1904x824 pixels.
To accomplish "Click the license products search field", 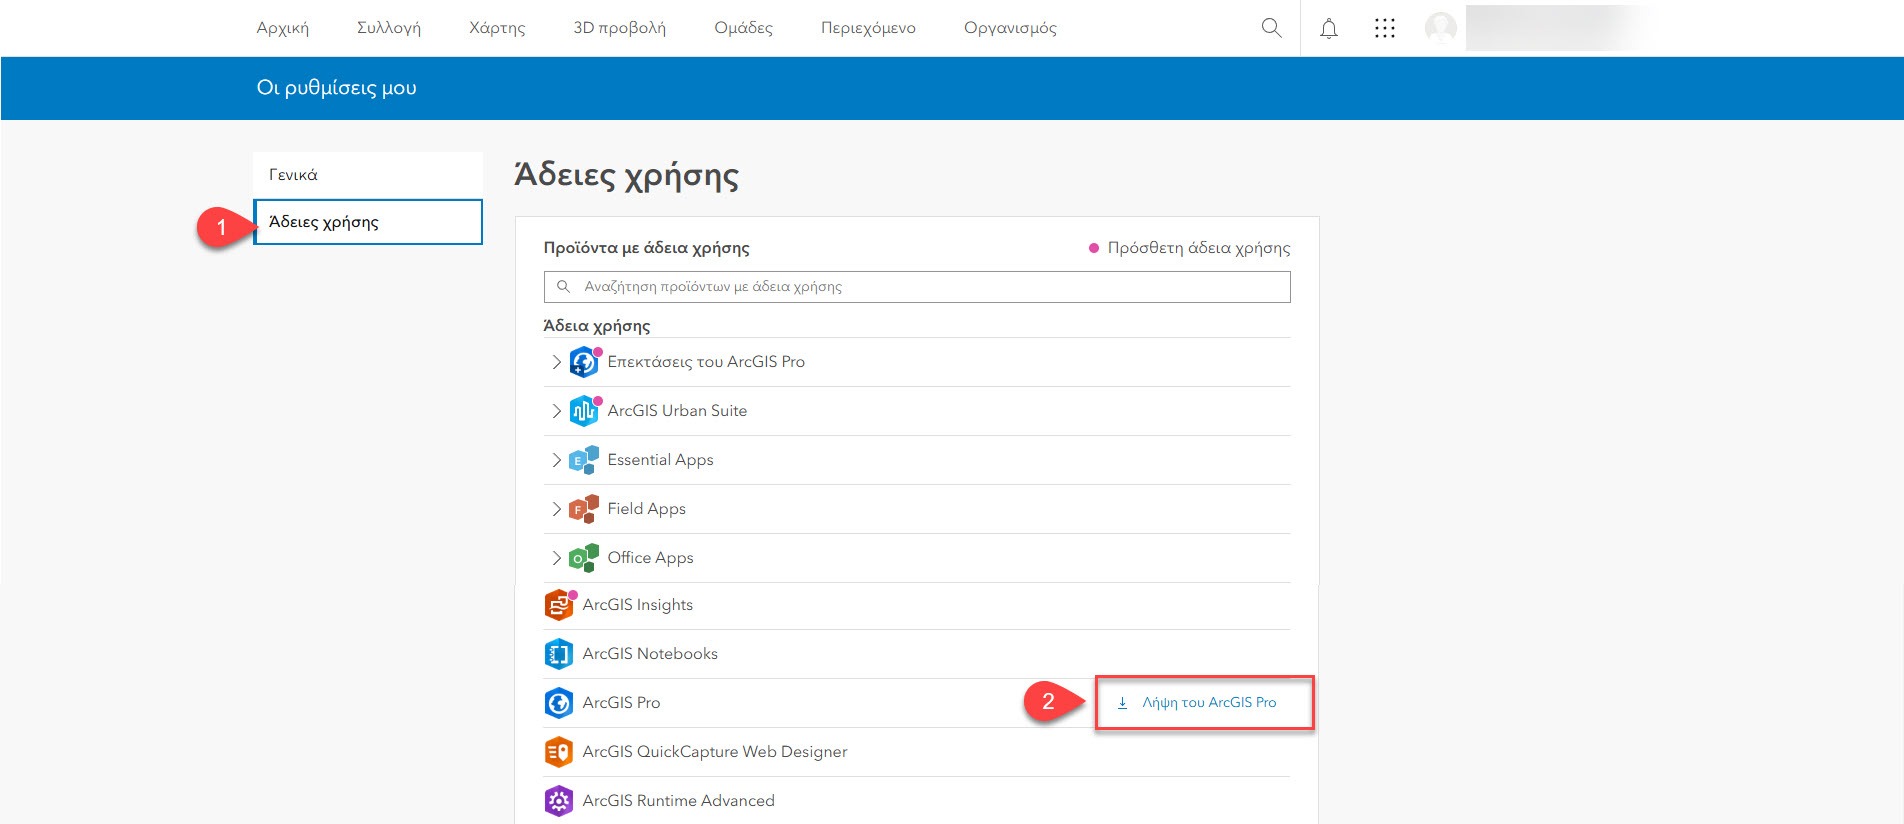I will point(917,287).
